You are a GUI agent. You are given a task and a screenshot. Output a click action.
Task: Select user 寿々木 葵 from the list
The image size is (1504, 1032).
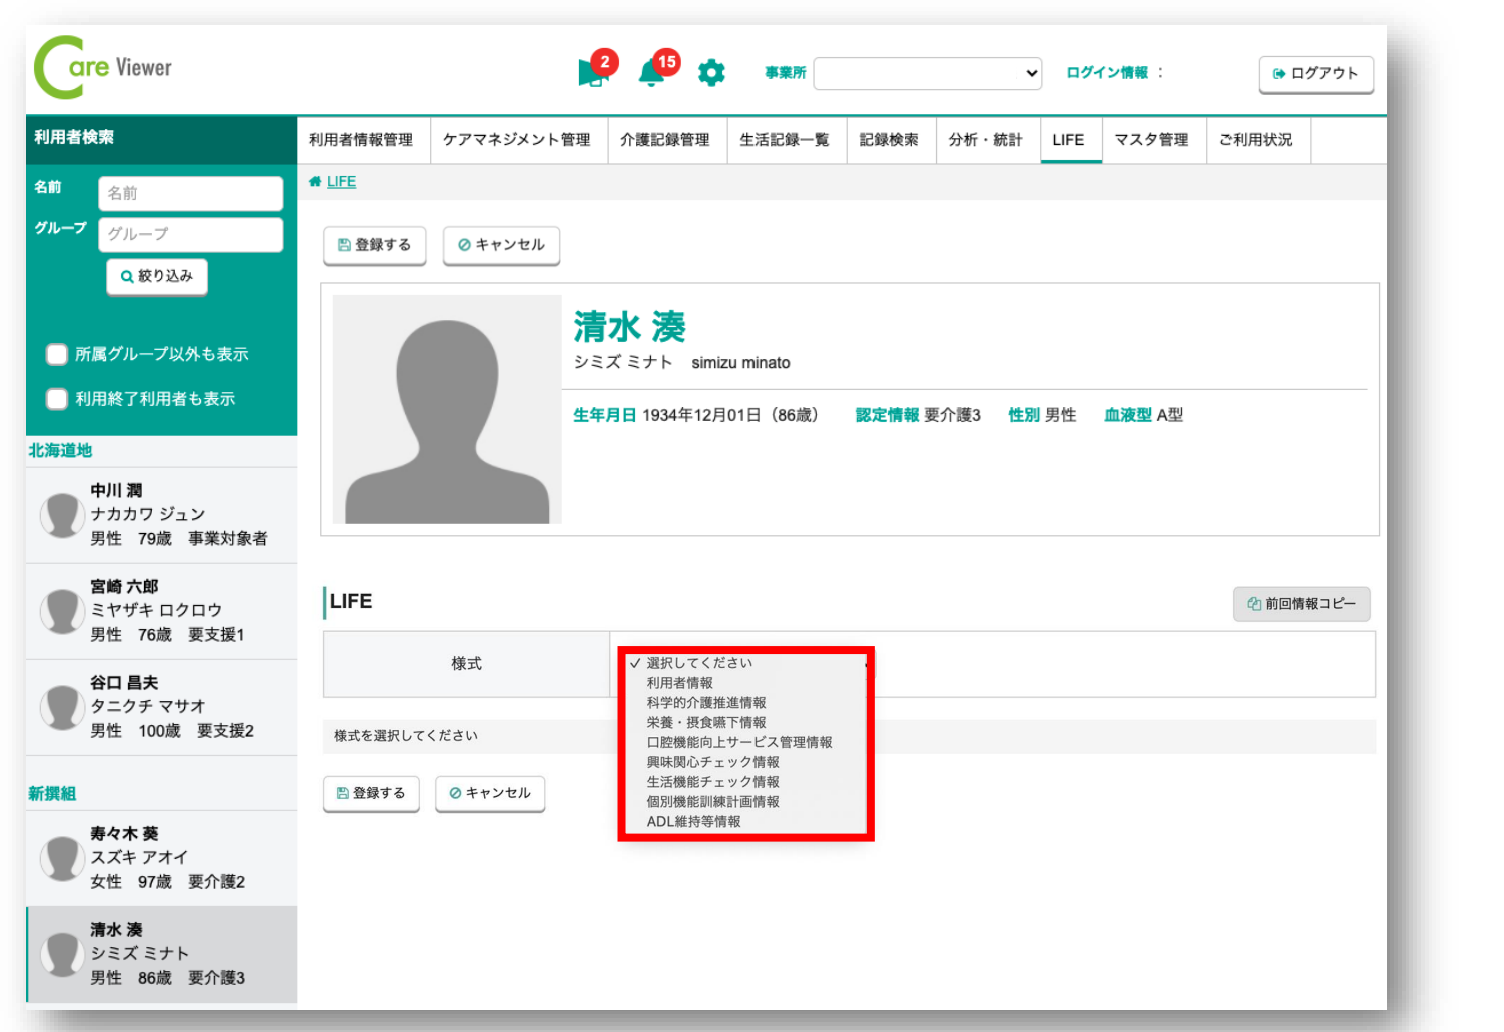pyautogui.click(x=161, y=857)
